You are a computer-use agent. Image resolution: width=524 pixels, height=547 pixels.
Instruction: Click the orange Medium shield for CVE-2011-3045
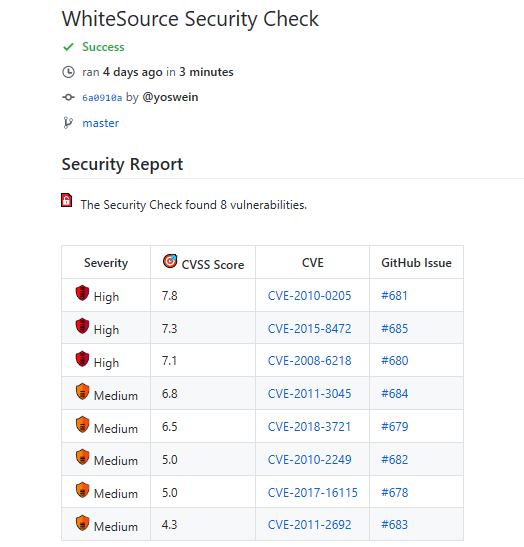(82, 391)
